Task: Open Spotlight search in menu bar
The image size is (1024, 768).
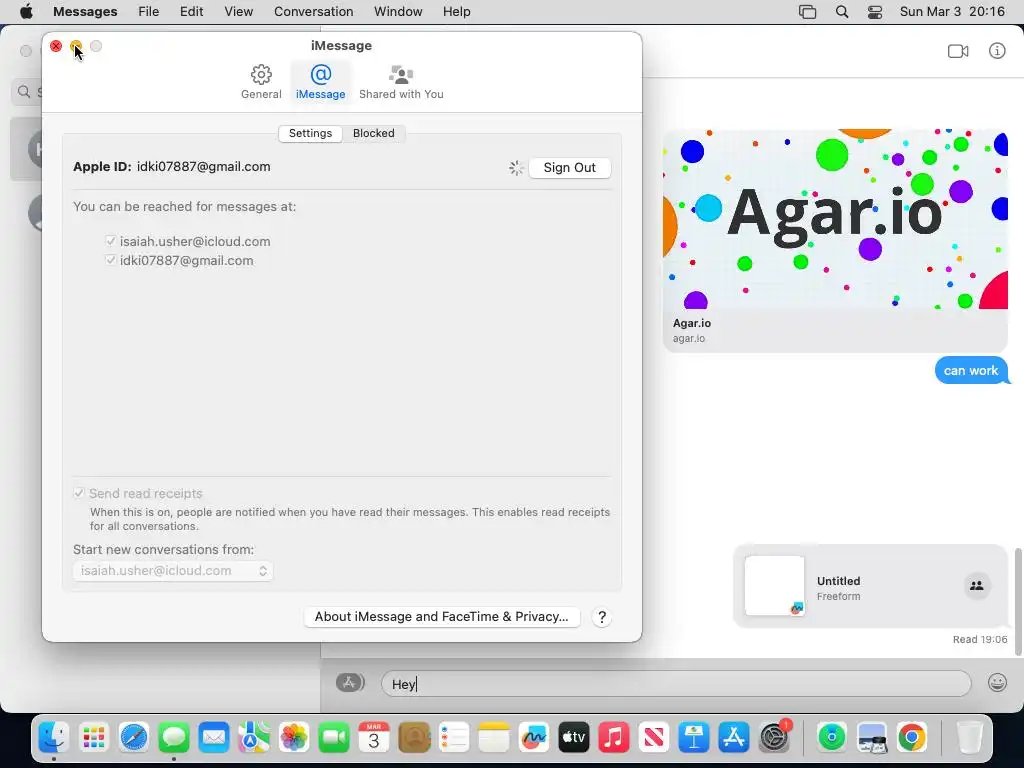Action: (842, 12)
